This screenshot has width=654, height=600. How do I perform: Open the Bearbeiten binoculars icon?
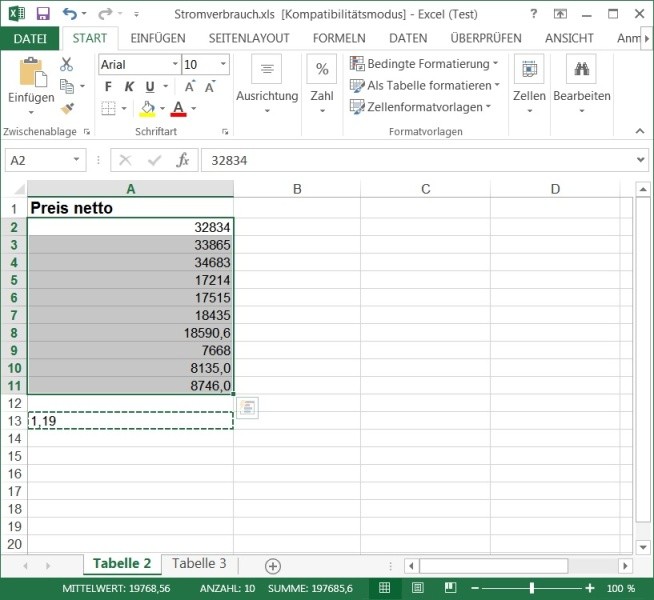tap(581, 69)
